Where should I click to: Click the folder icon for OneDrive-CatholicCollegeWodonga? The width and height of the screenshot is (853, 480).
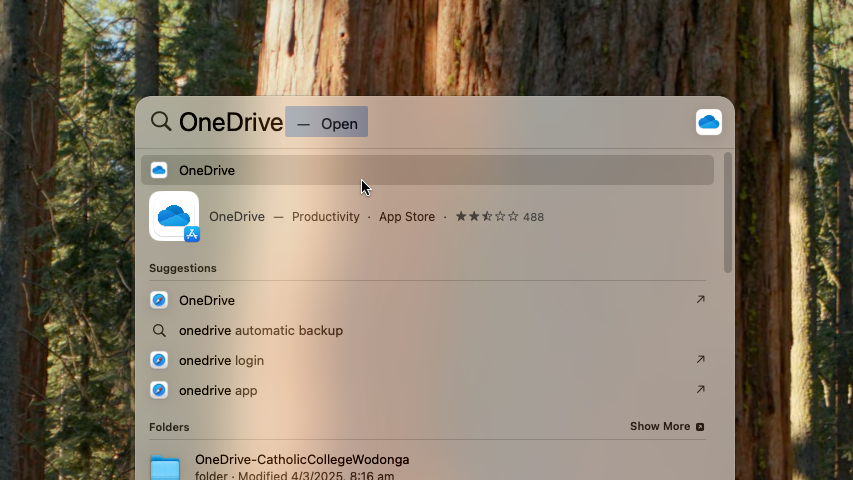pos(165,467)
